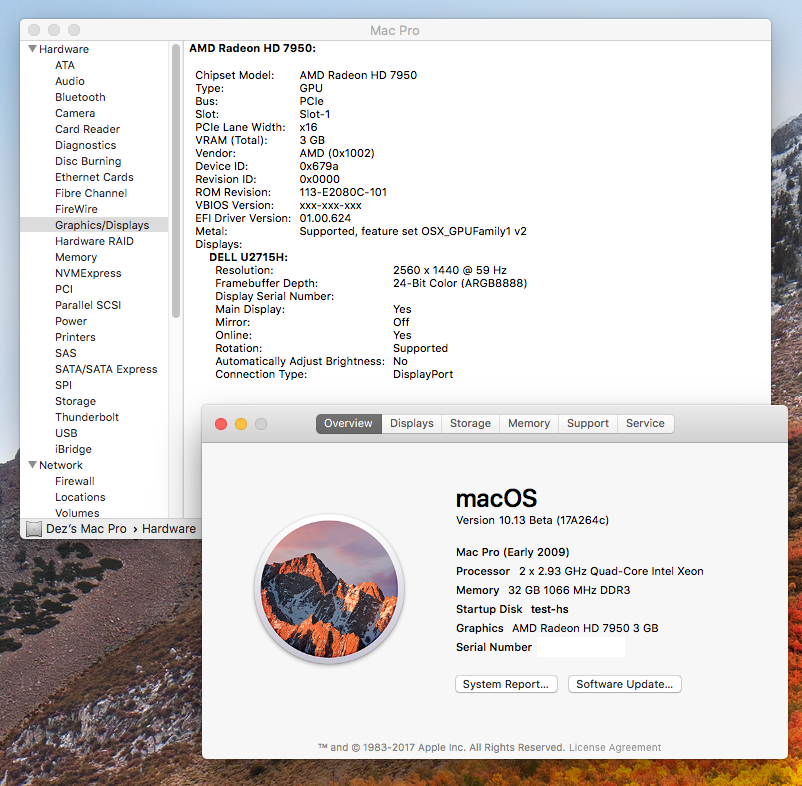Select SAS in the sidebar
This screenshot has width=802, height=786.
(65, 353)
